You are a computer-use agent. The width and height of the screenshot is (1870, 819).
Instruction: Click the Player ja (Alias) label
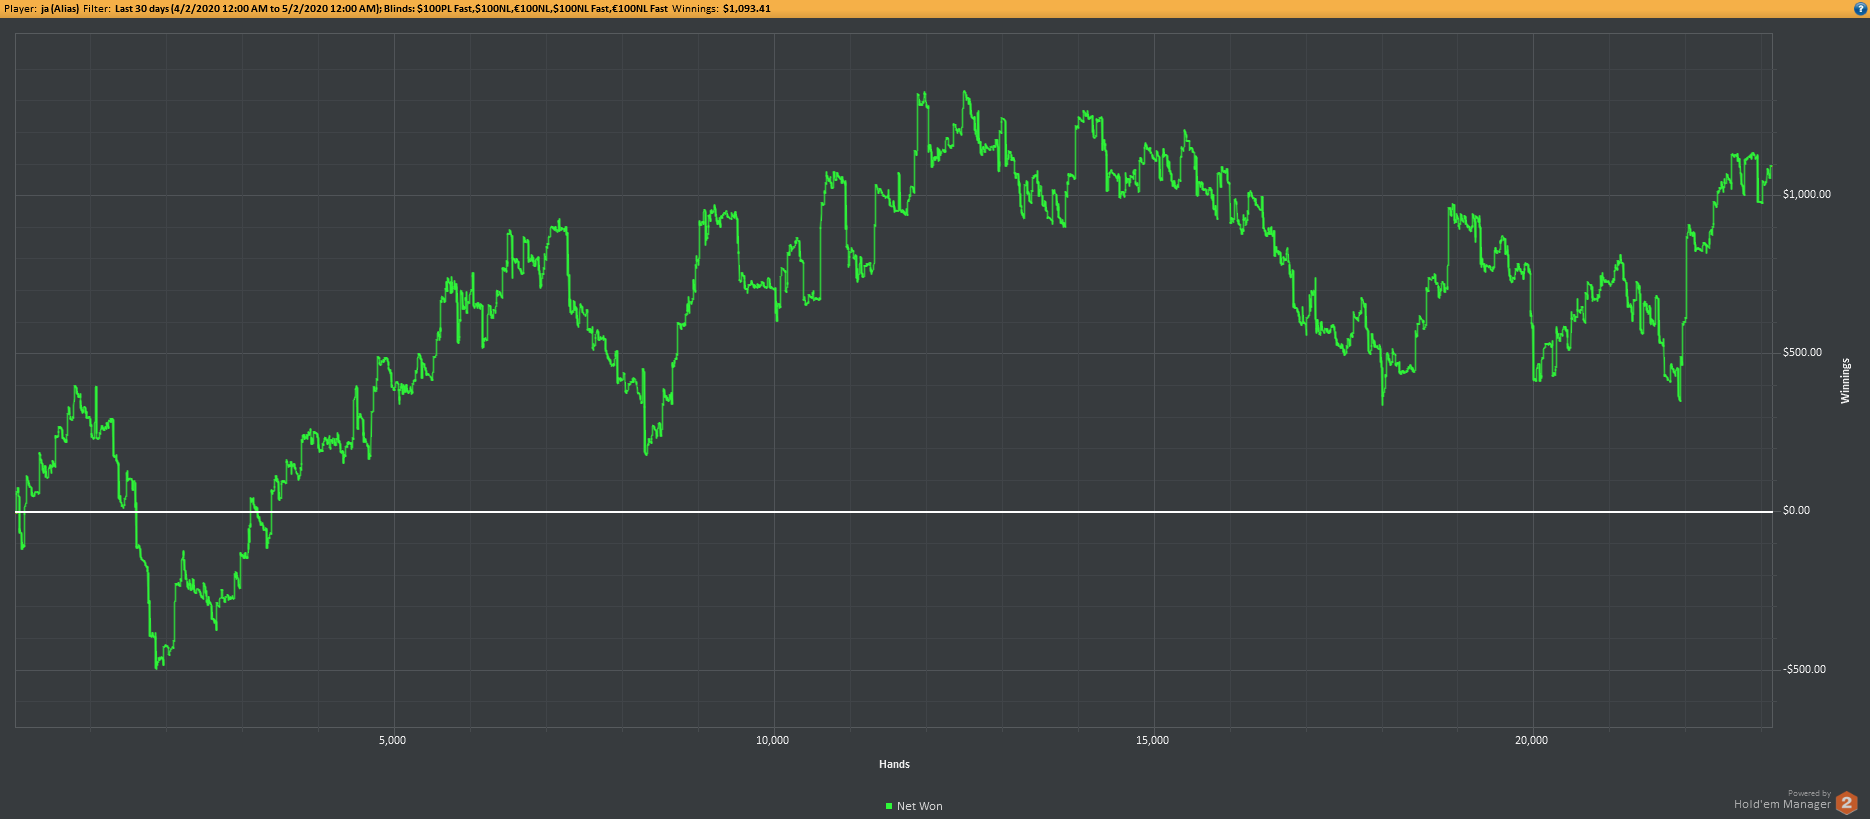(x=41, y=9)
